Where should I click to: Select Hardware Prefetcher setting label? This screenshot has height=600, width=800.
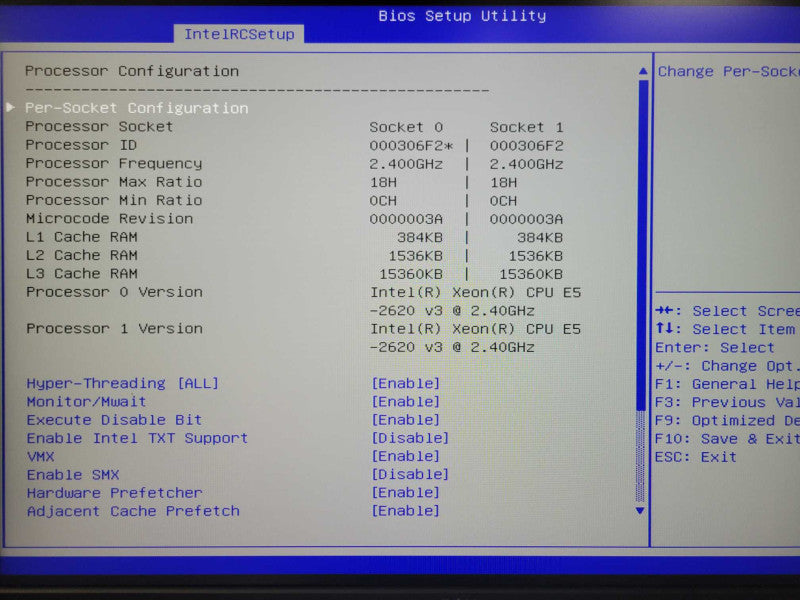pyautogui.click(x=114, y=493)
